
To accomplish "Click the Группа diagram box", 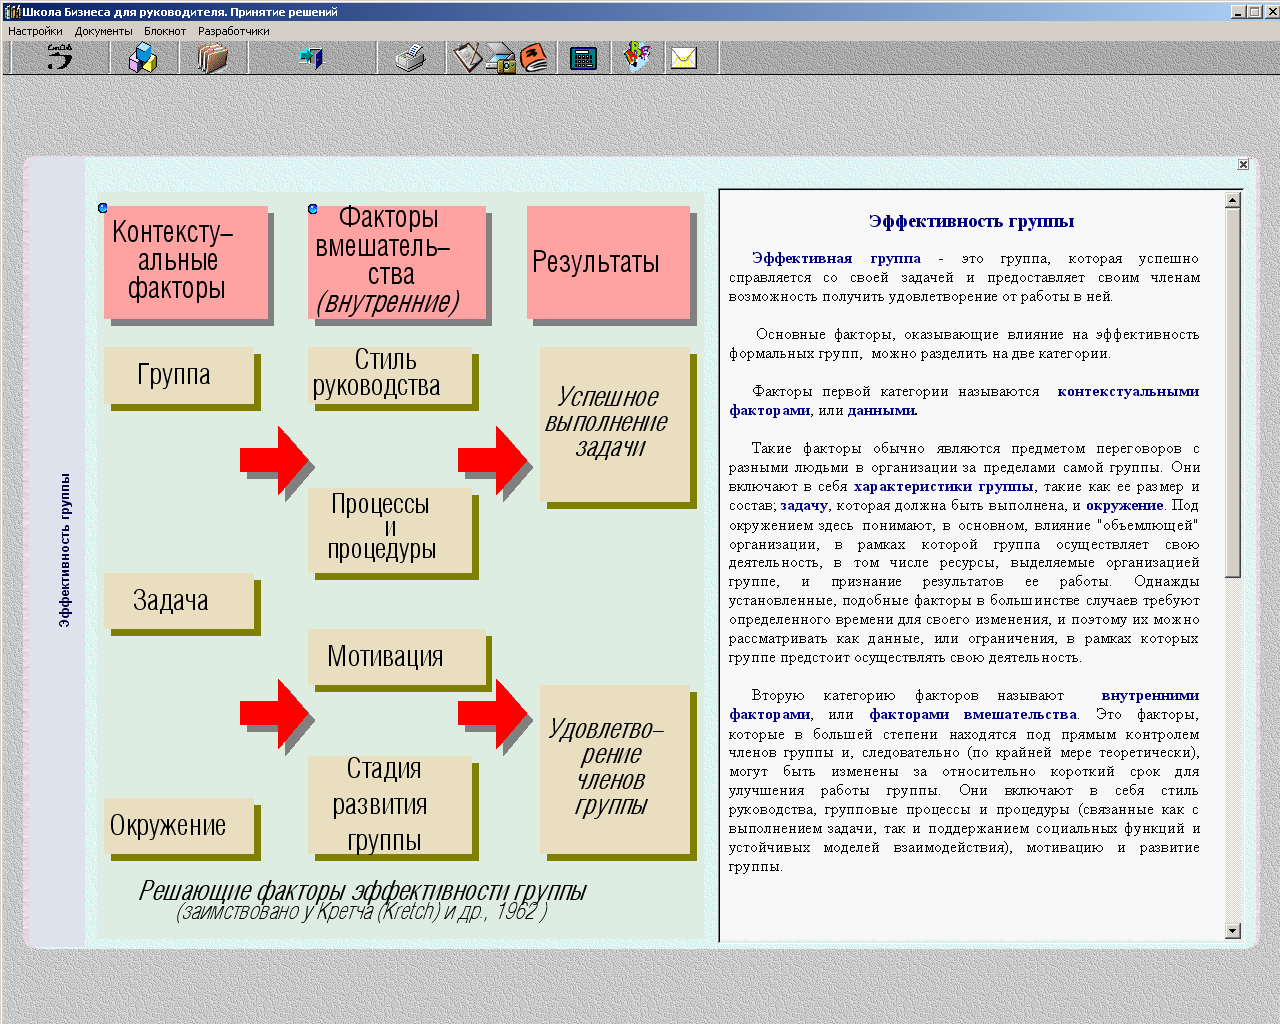I will click(179, 376).
